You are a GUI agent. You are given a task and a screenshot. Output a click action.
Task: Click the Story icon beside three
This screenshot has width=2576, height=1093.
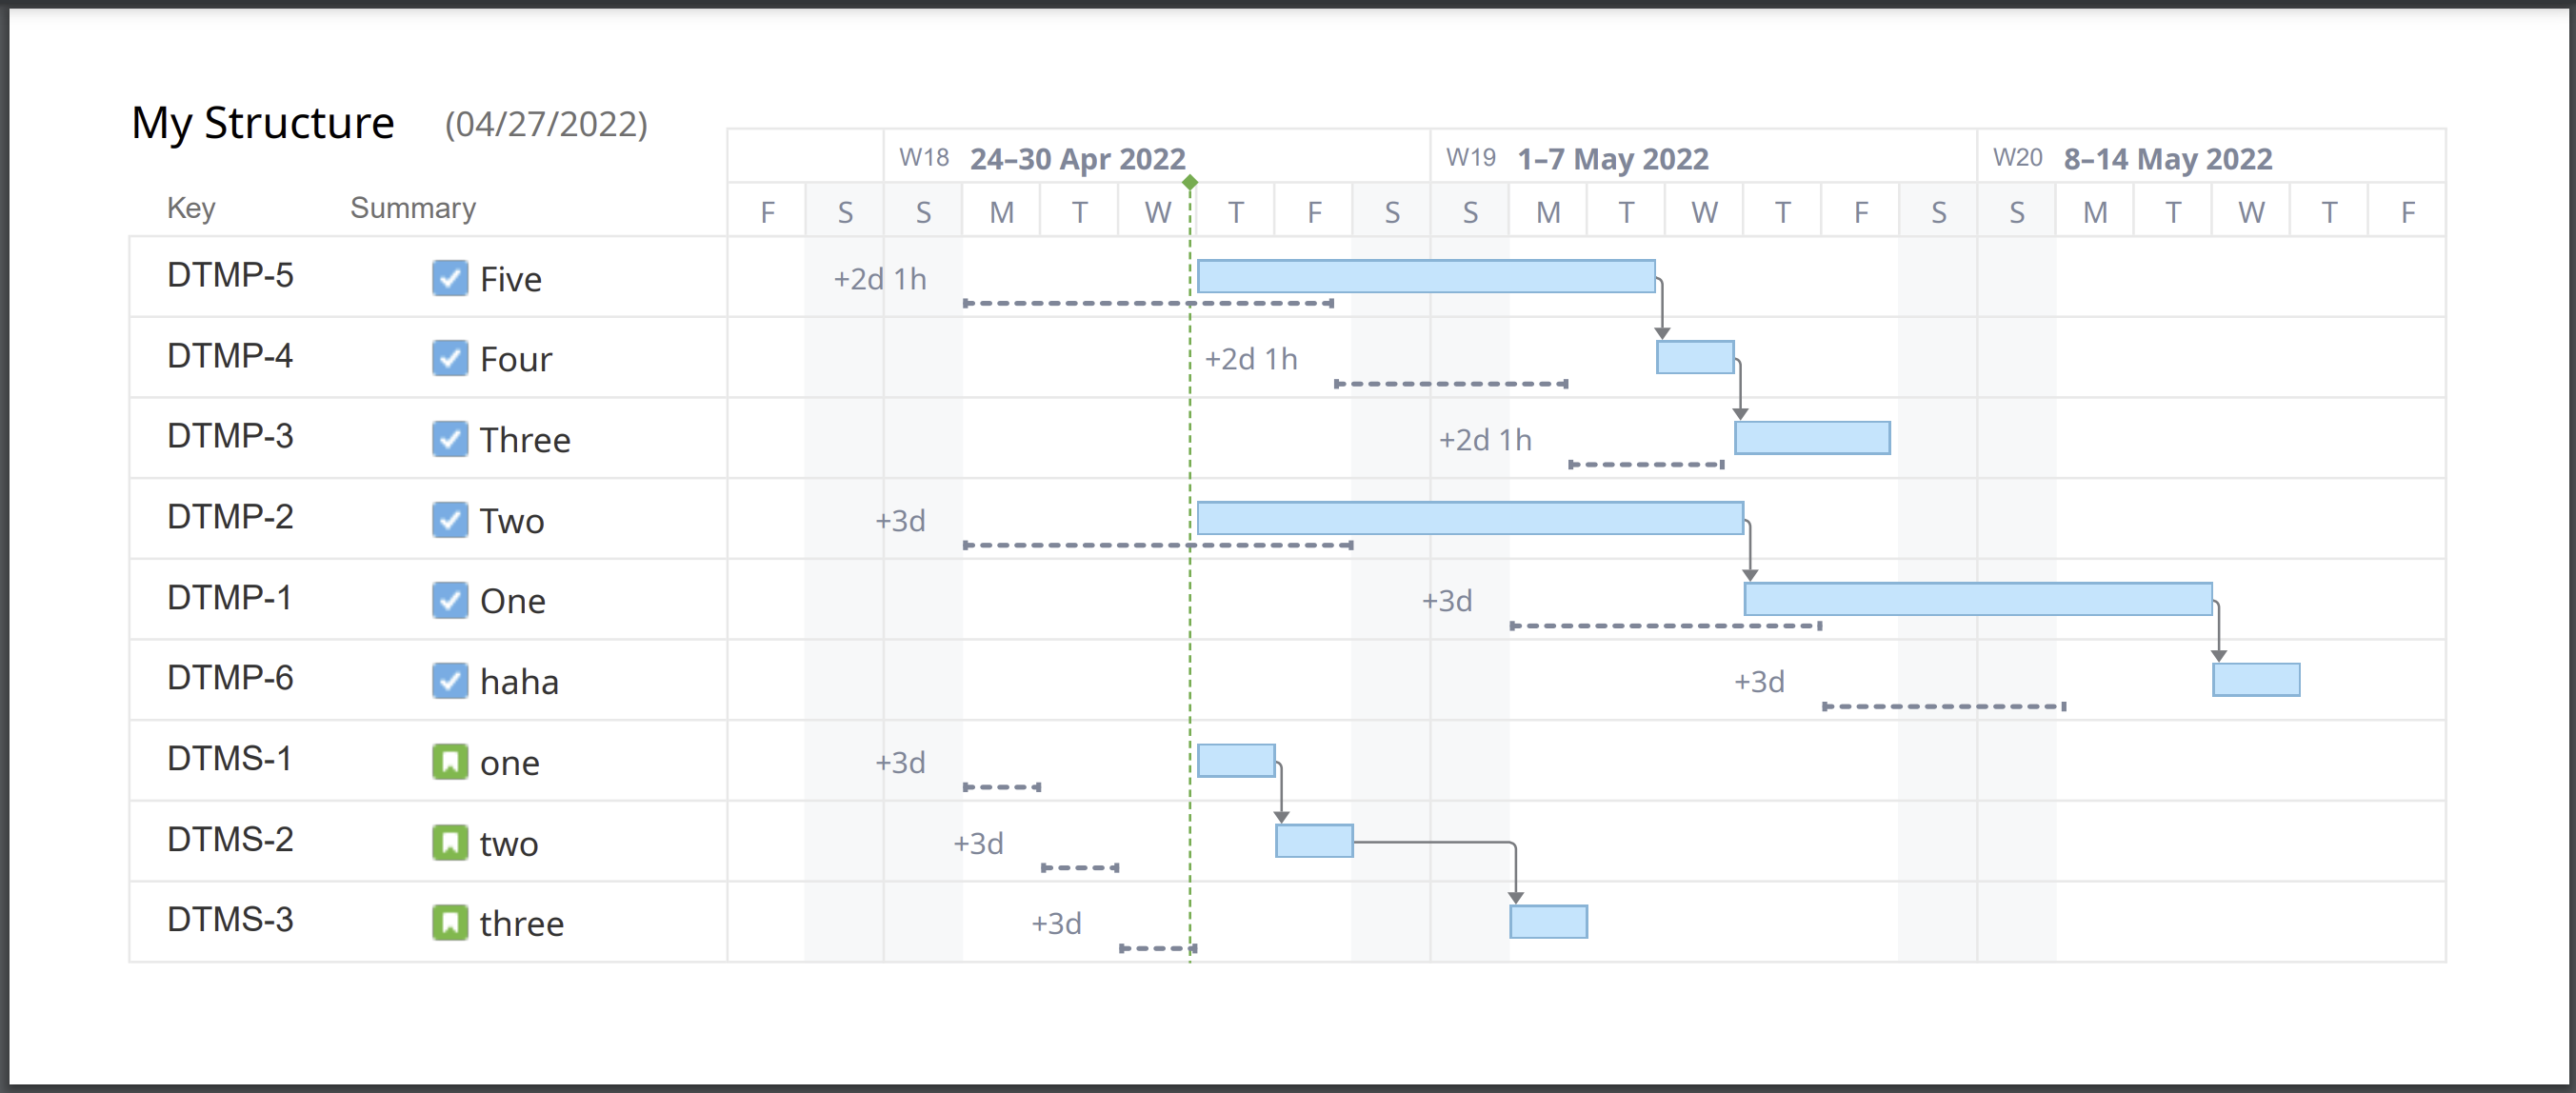(452, 922)
